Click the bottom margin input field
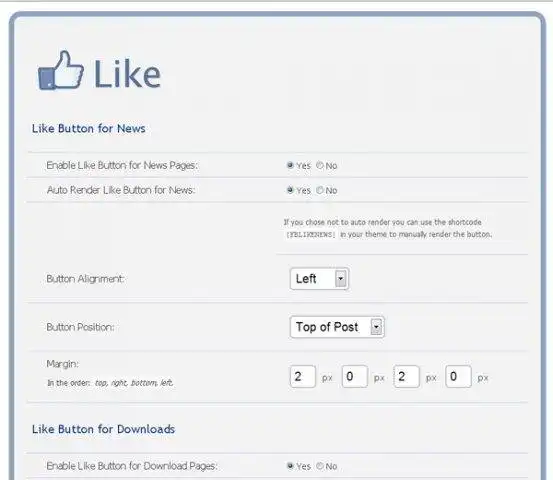The image size is (553, 480). click(406, 377)
